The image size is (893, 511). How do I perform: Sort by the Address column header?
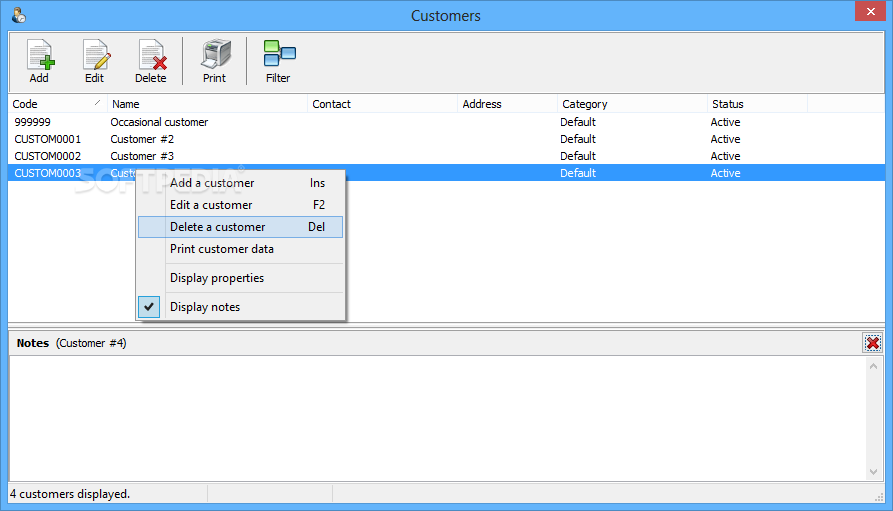click(507, 104)
